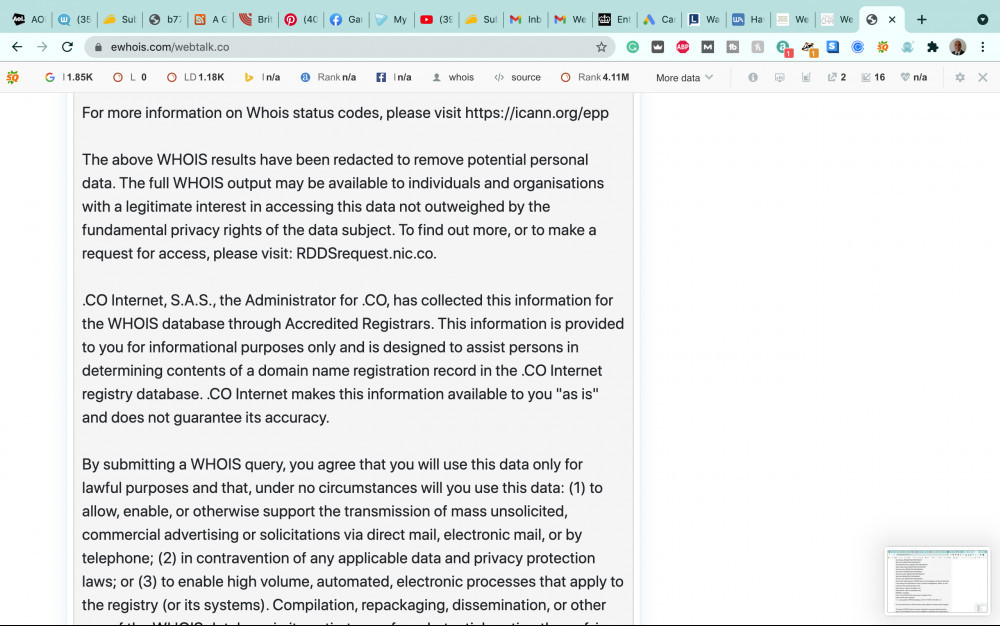Switch to the RSS feed tab

(x=211, y=20)
